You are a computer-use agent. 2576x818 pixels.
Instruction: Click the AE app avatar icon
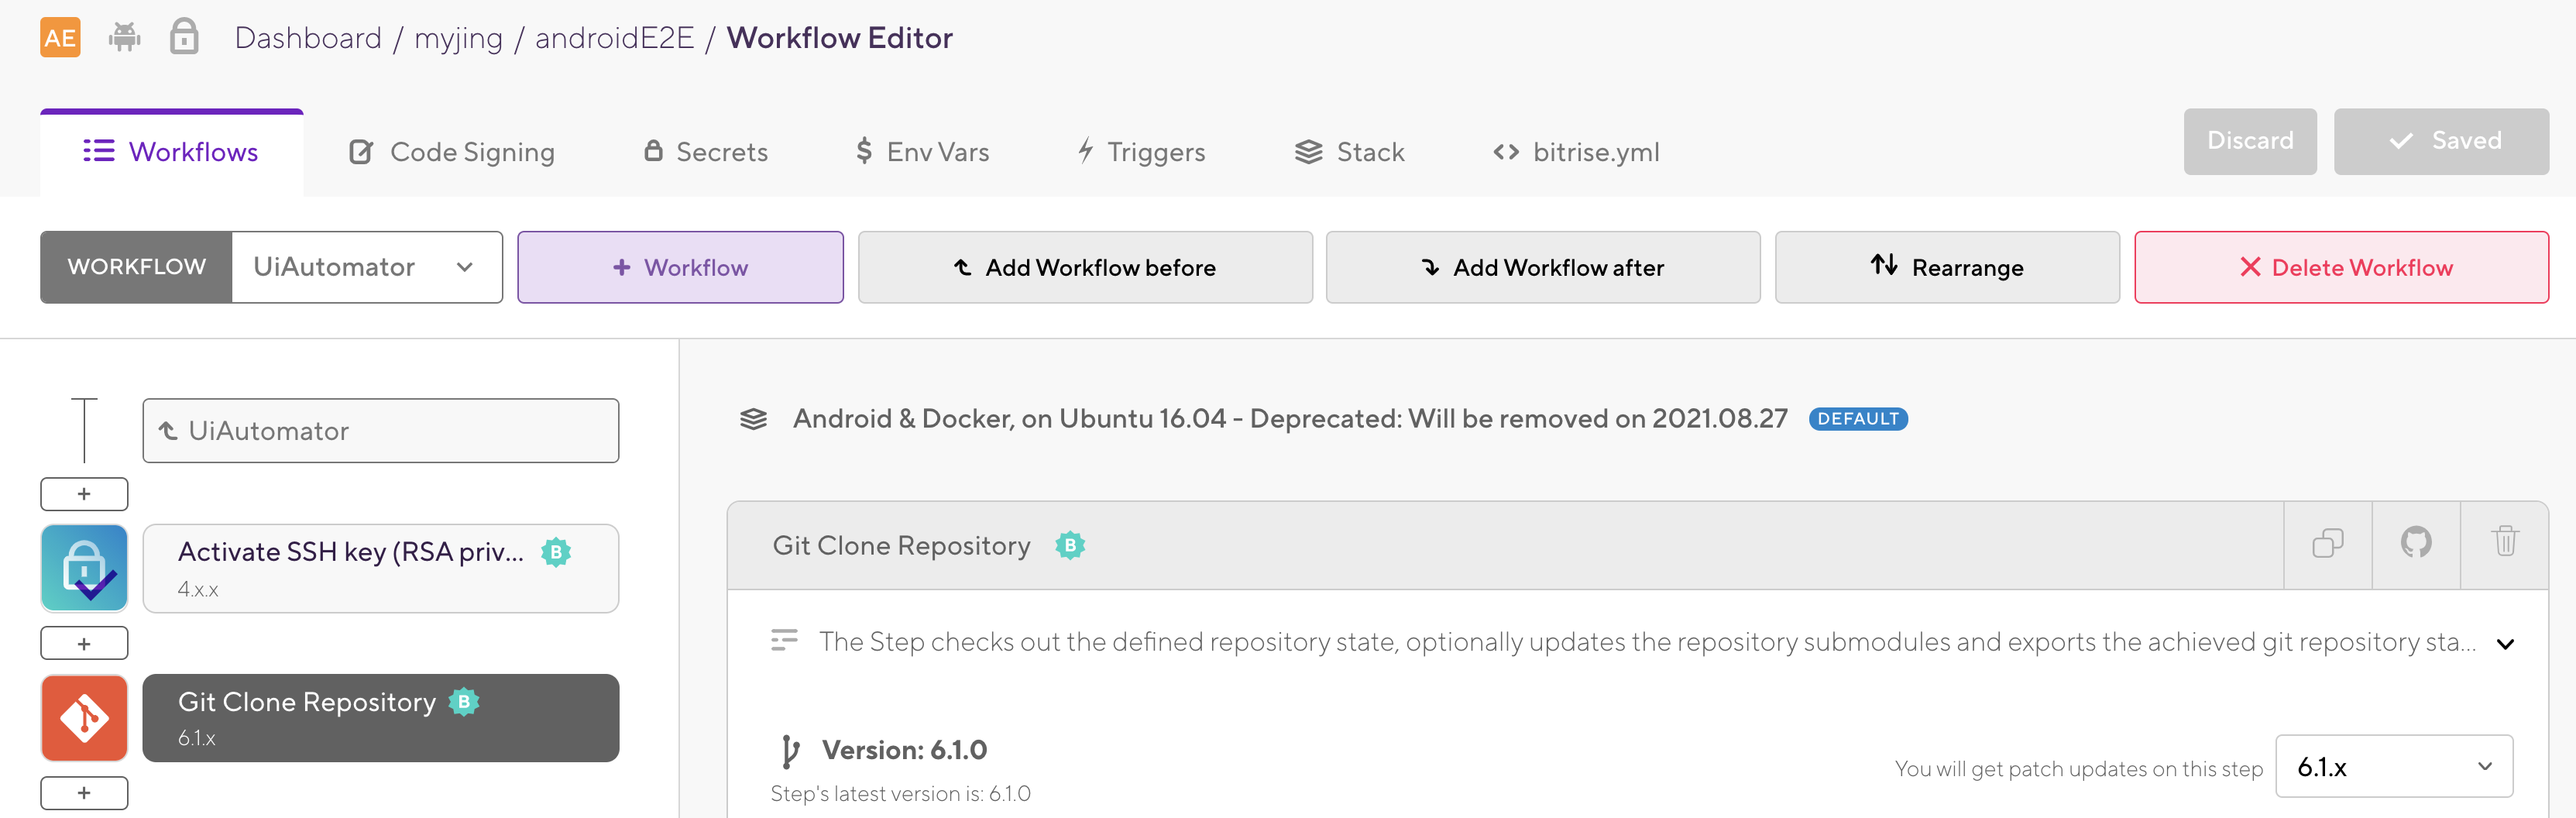60,38
